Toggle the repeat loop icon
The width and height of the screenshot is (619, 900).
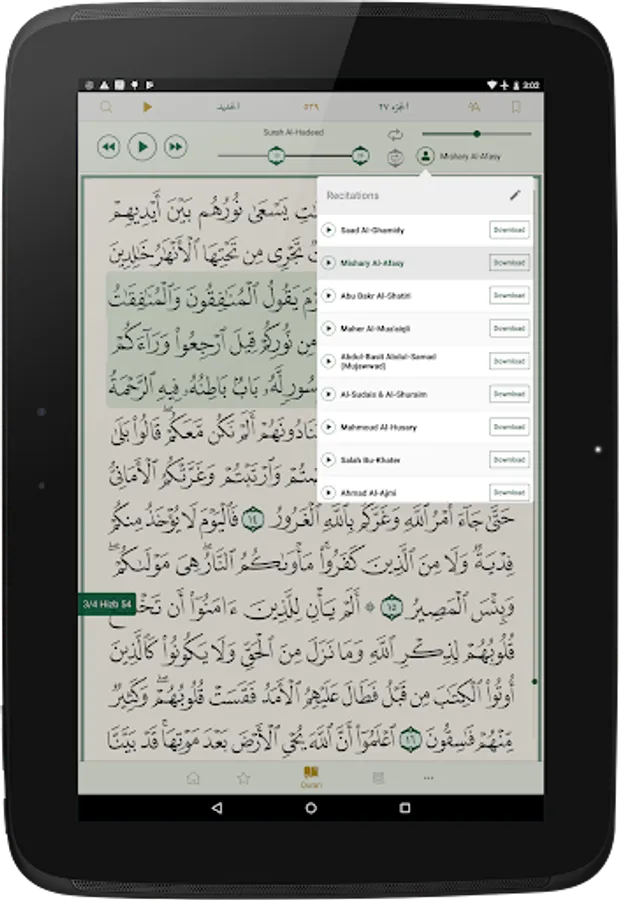(x=395, y=135)
